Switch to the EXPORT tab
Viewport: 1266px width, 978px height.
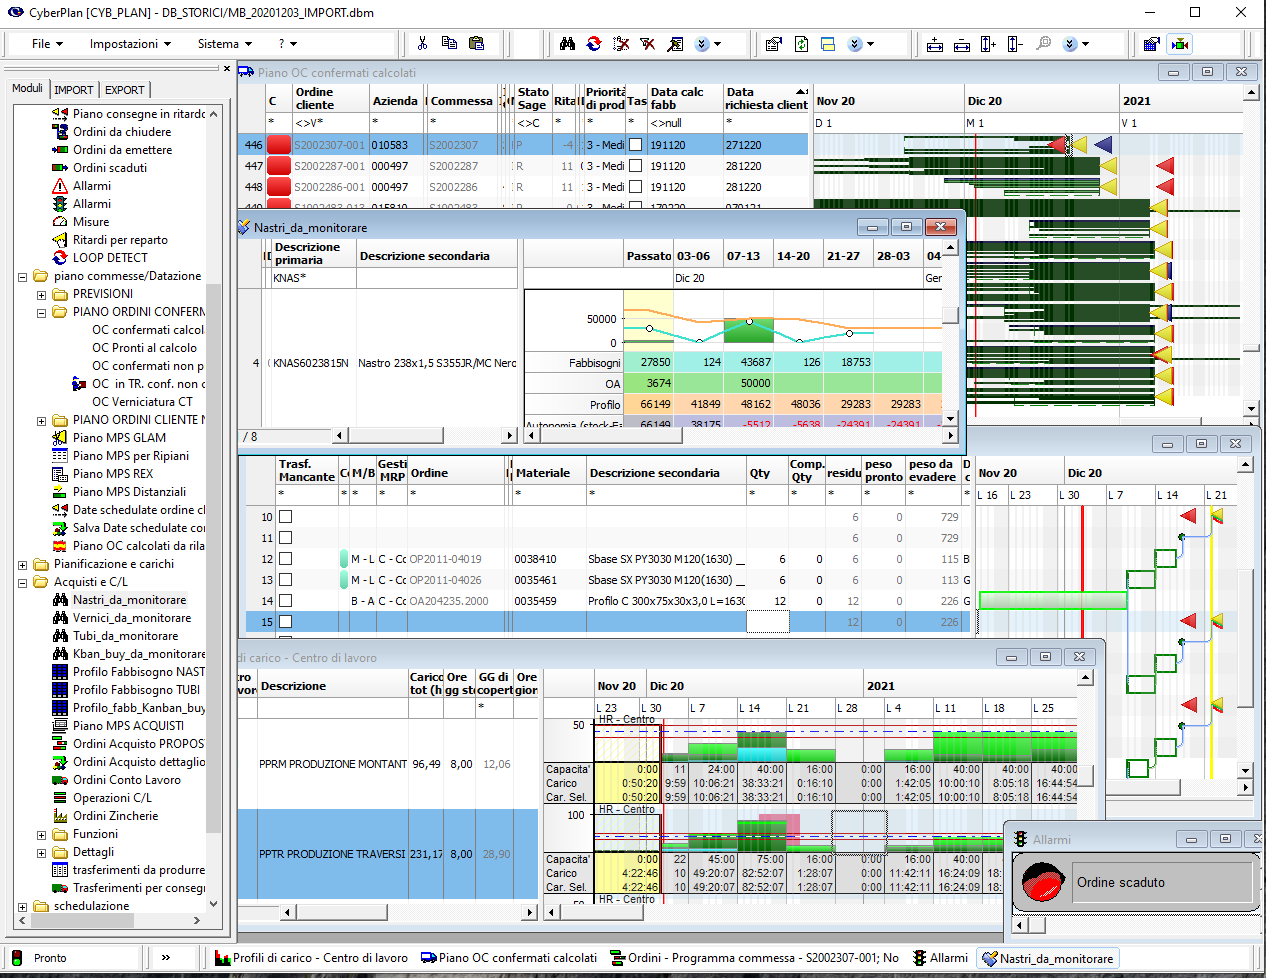[125, 90]
